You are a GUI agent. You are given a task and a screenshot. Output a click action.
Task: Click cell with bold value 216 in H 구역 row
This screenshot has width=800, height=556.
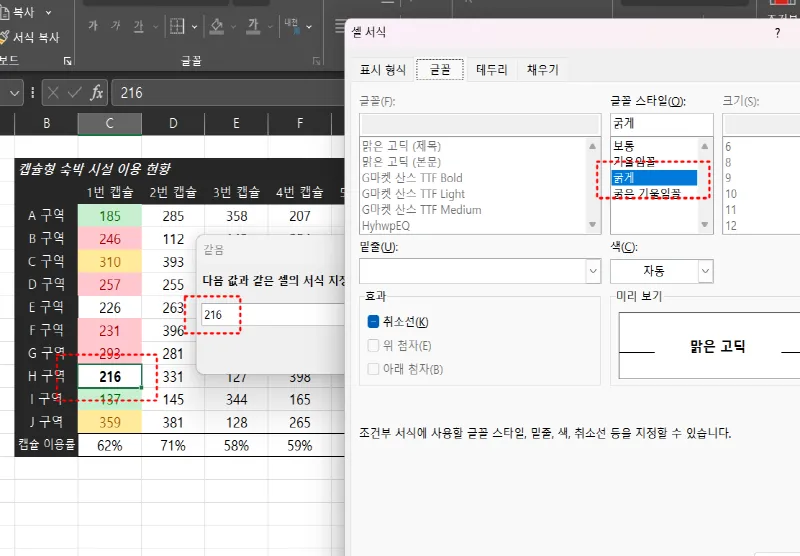(110, 376)
